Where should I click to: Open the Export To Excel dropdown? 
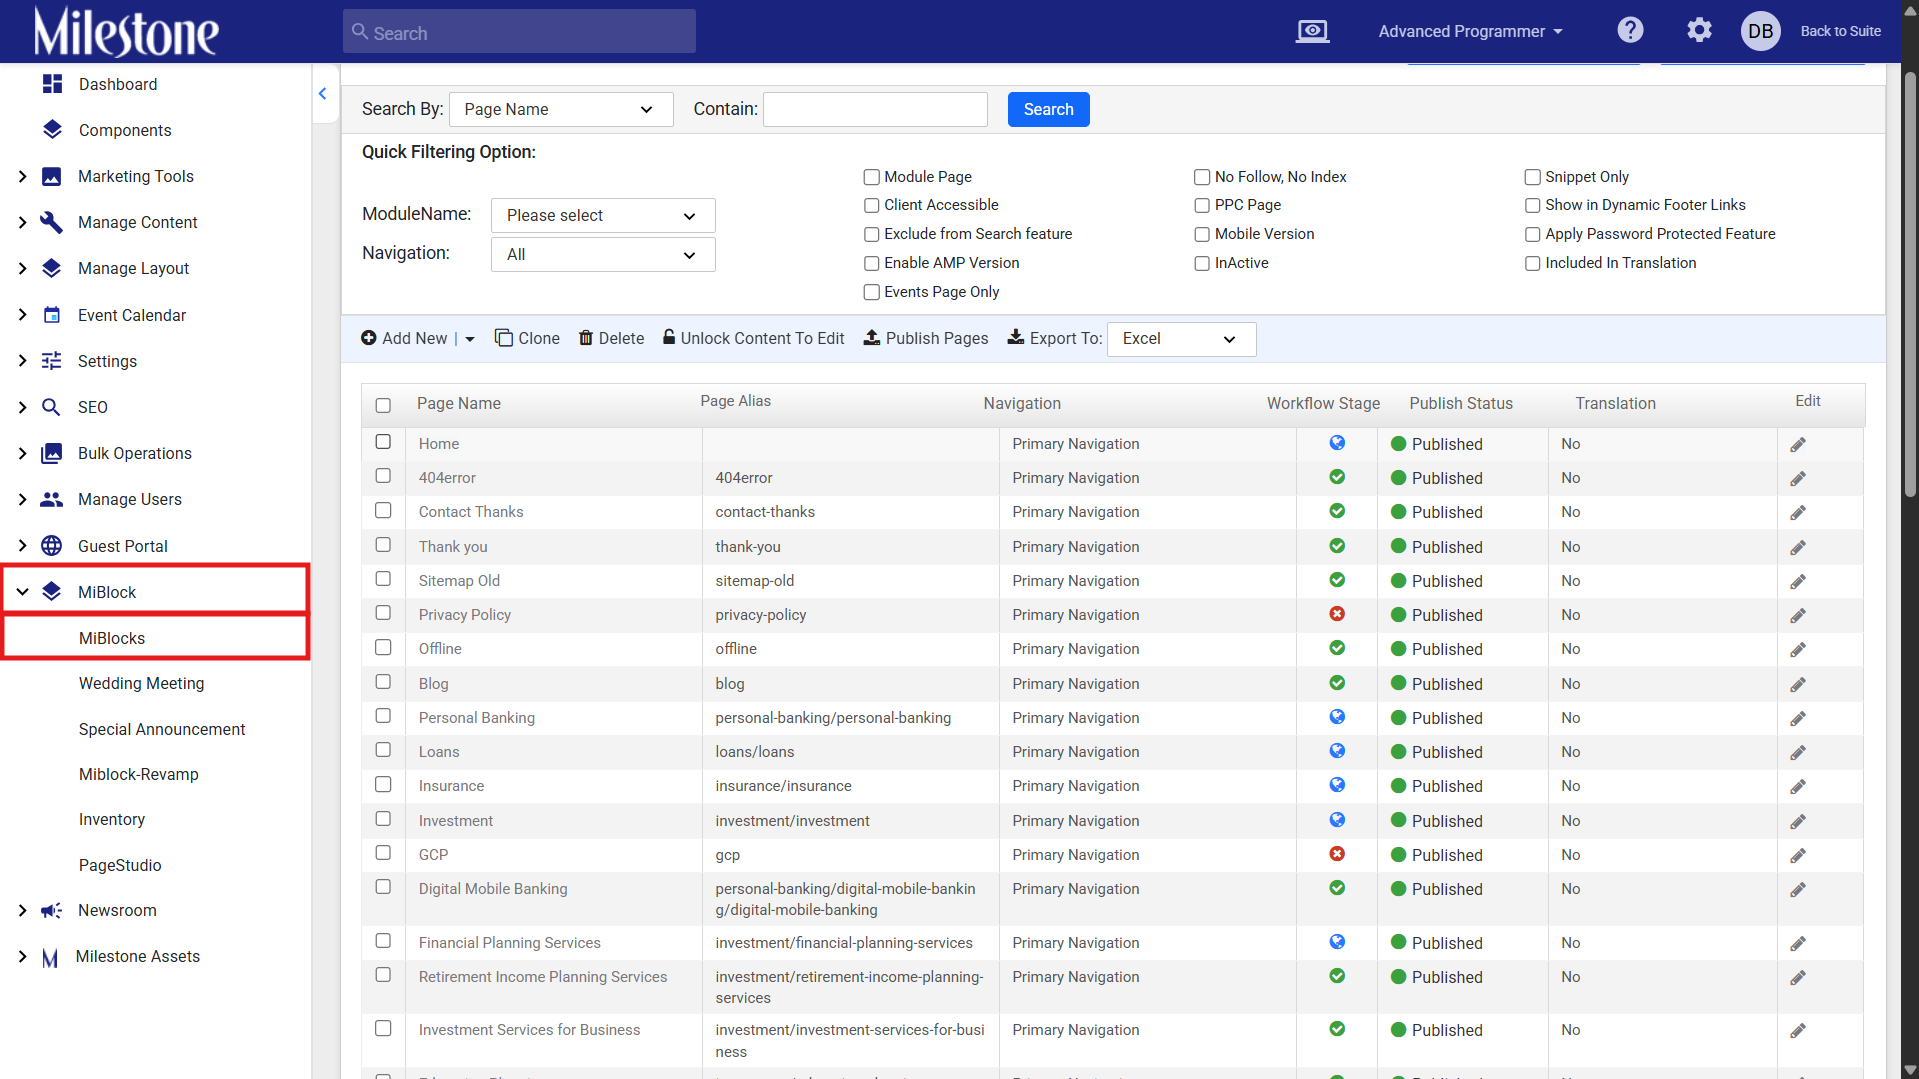[1181, 339]
